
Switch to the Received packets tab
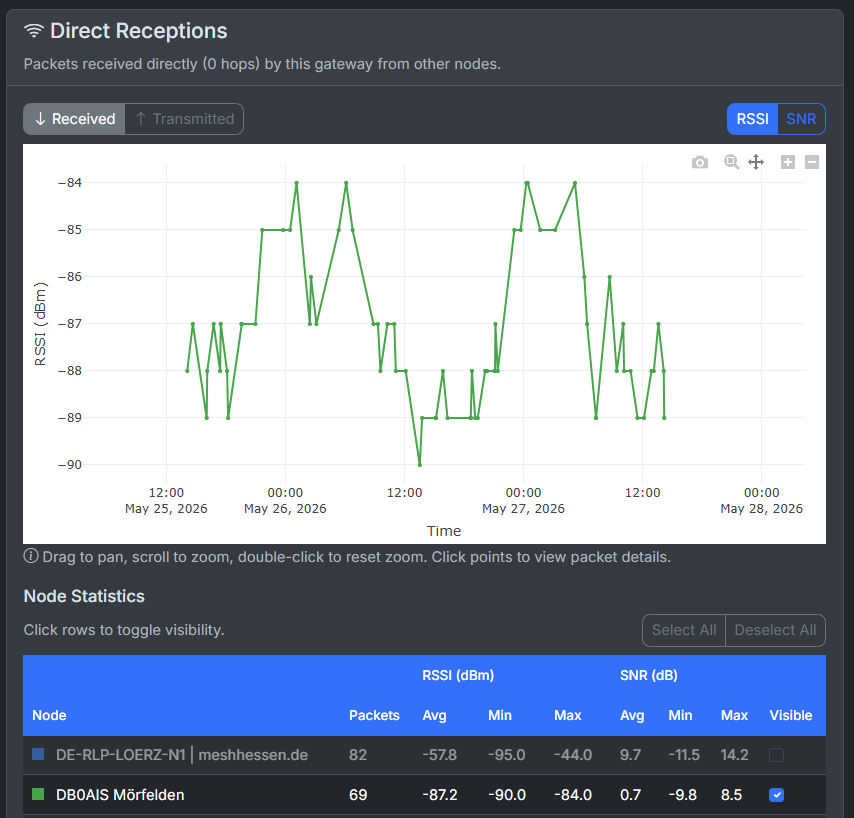point(75,119)
